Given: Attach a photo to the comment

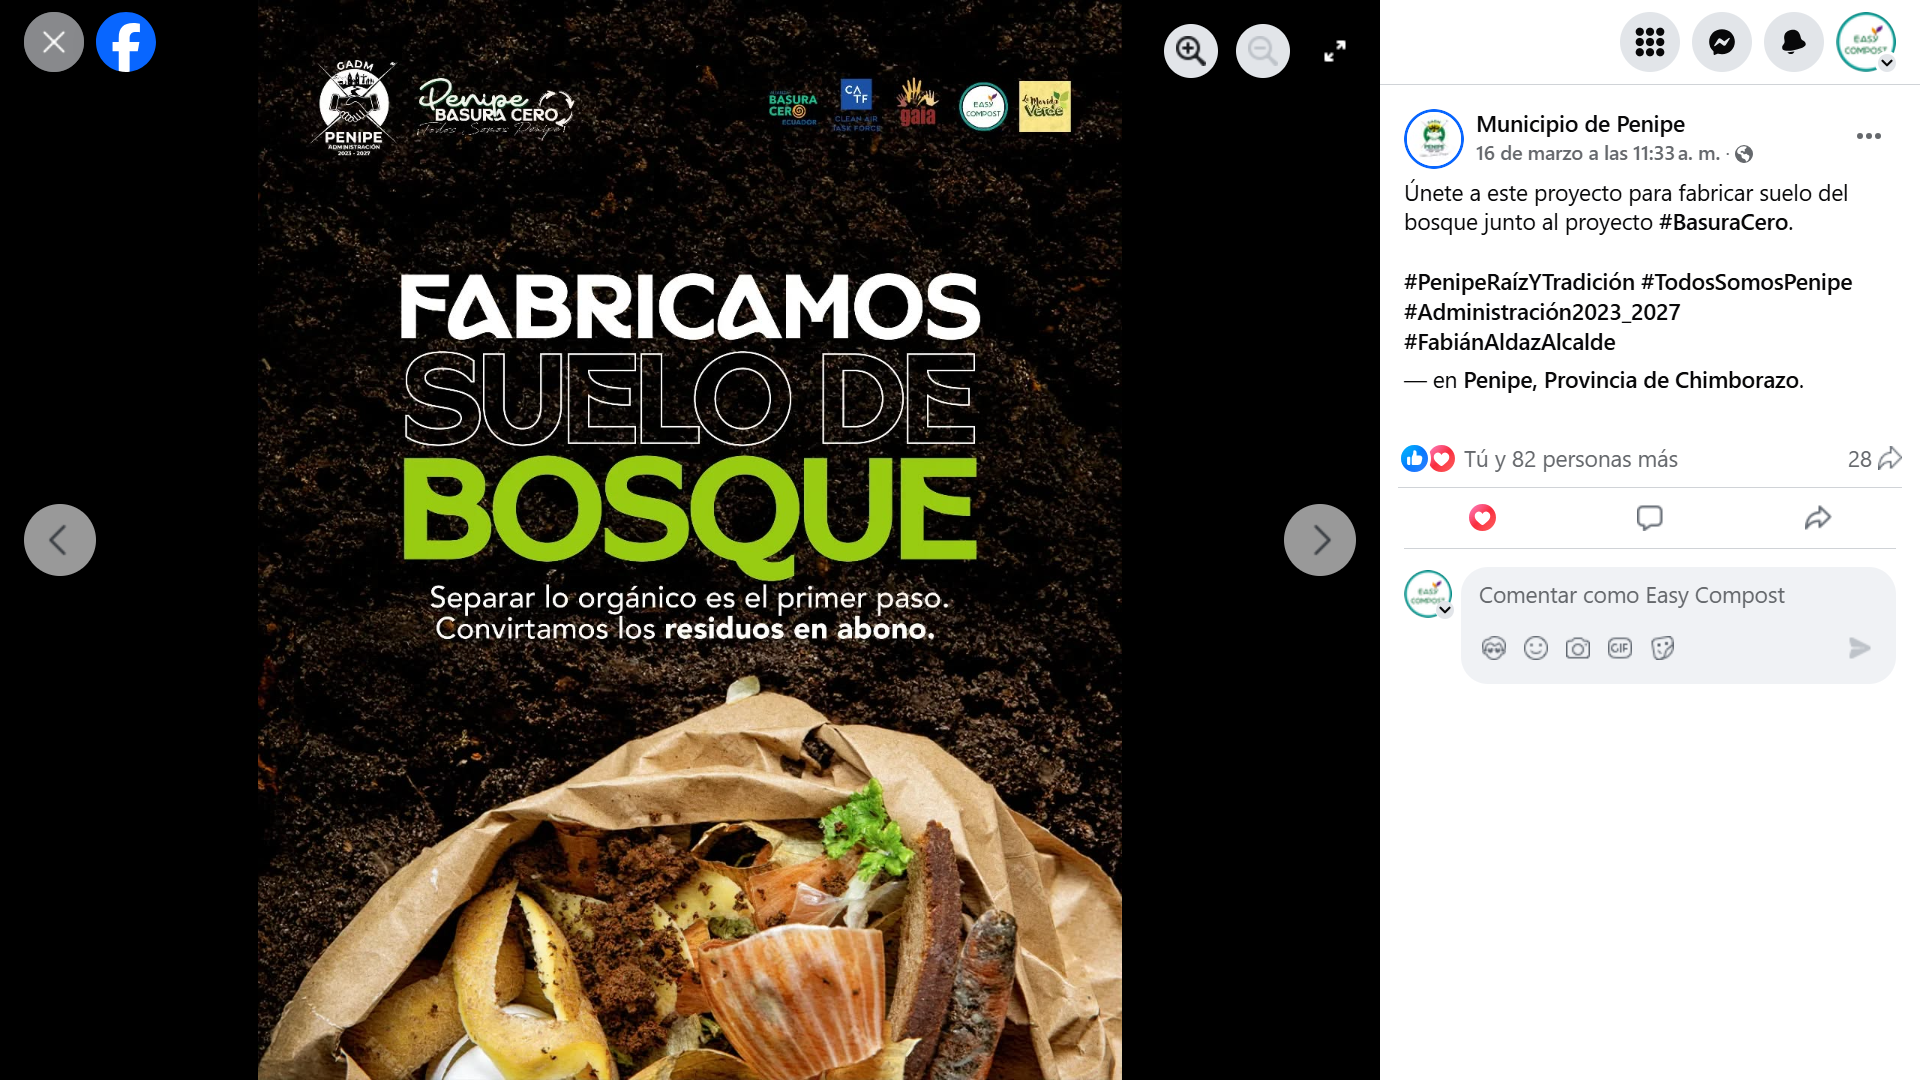Looking at the screenshot, I should (1578, 648).
